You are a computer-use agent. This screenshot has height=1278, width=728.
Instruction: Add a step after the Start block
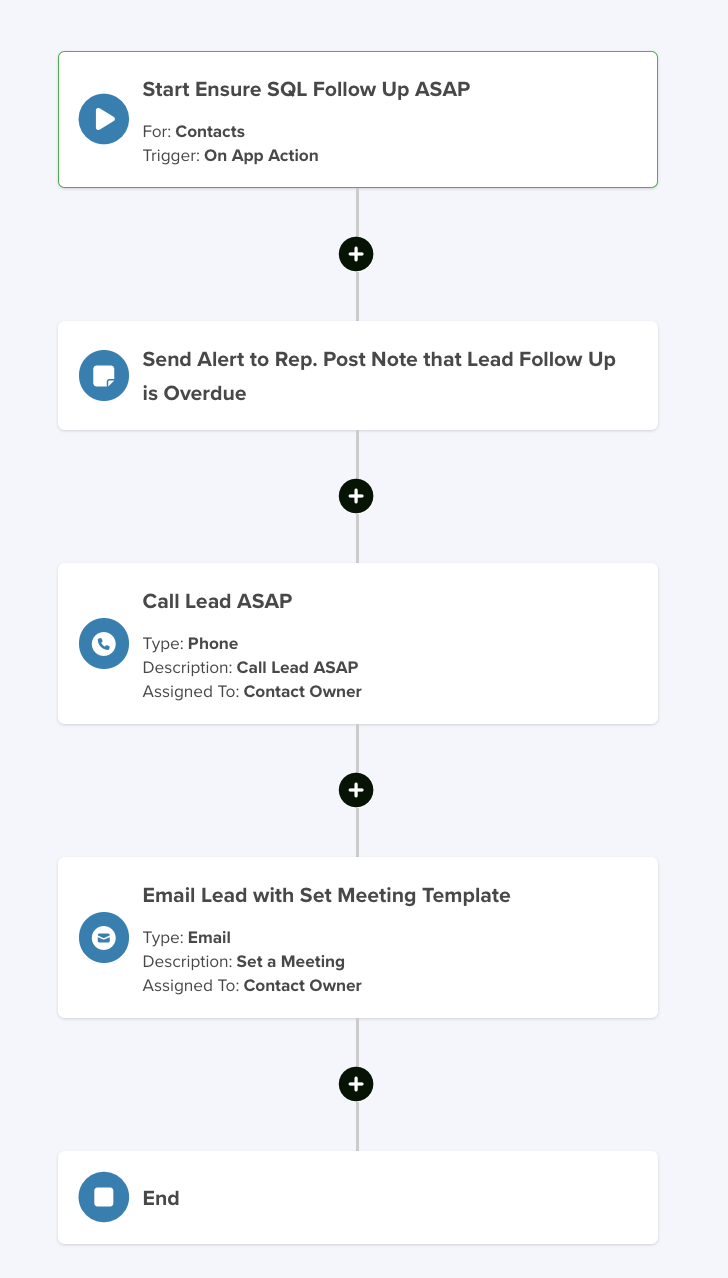tap(356, 254)
